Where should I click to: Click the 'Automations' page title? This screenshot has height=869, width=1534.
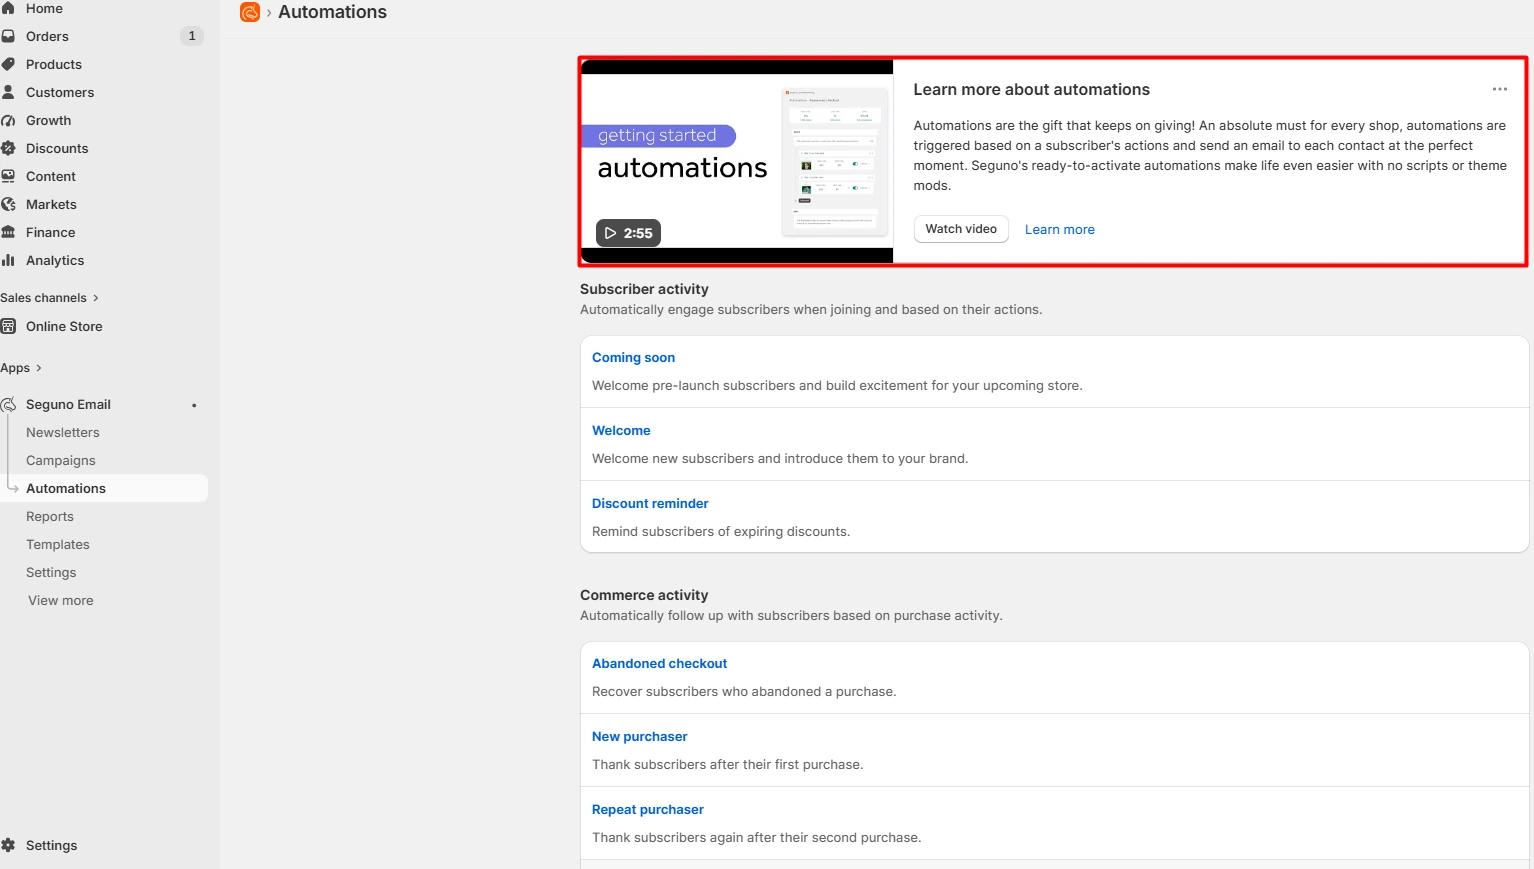(x=332, y=12)
